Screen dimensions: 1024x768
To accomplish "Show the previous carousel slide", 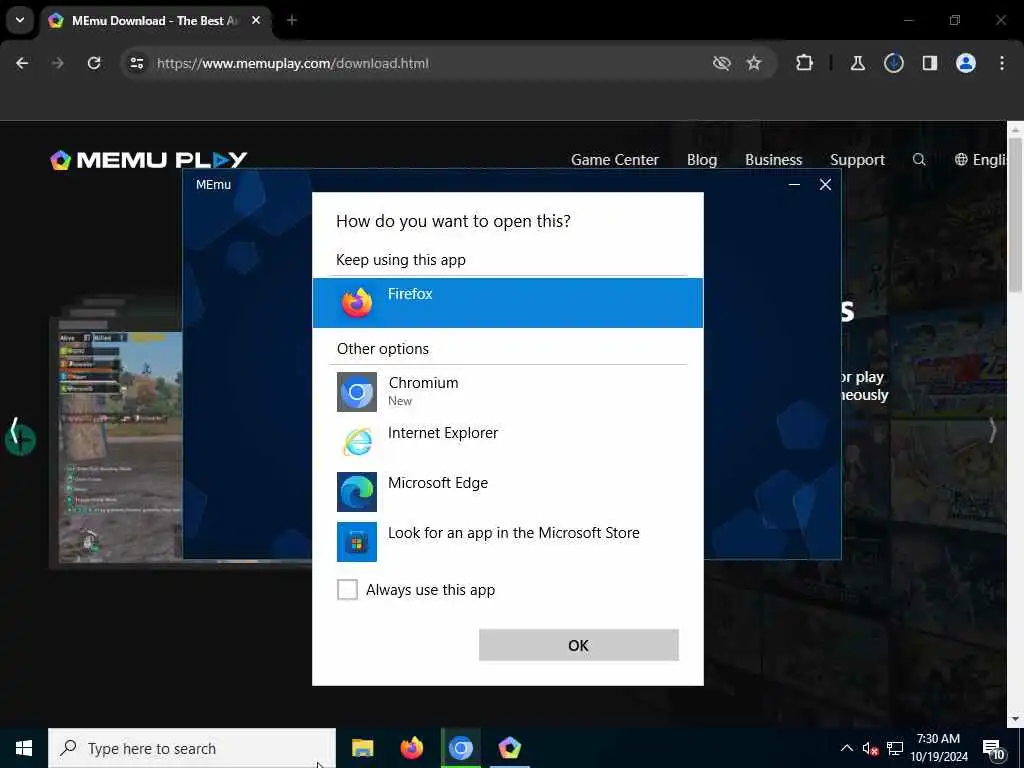I will pyautogui.click(x=14, y=431).
